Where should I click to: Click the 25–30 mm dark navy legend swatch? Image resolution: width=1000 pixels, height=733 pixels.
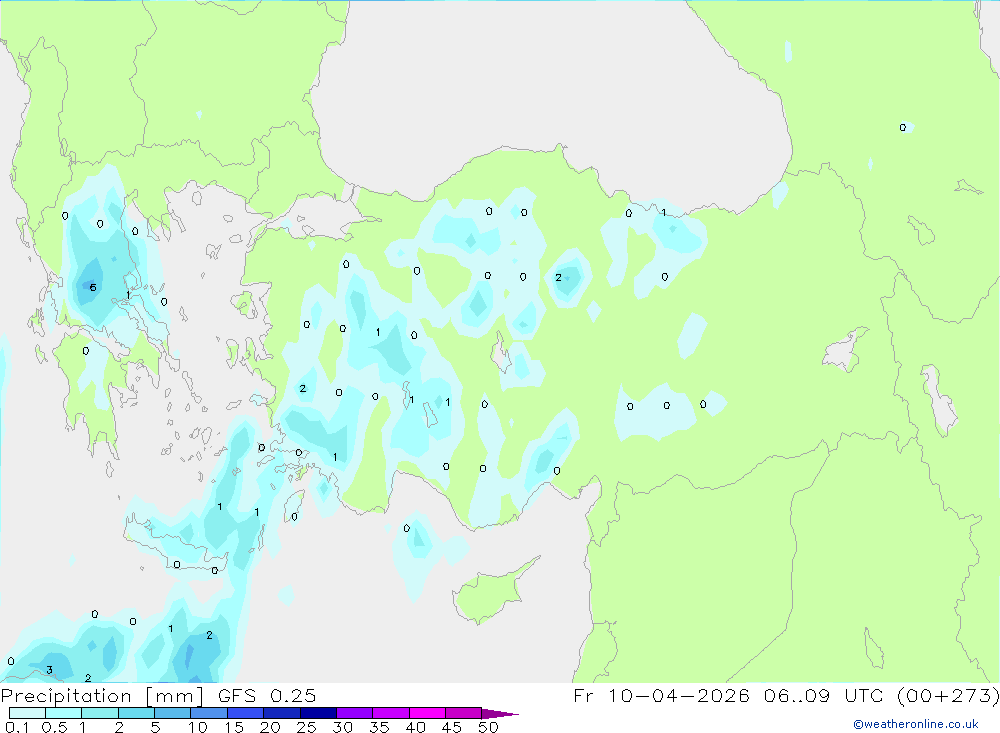318,713
